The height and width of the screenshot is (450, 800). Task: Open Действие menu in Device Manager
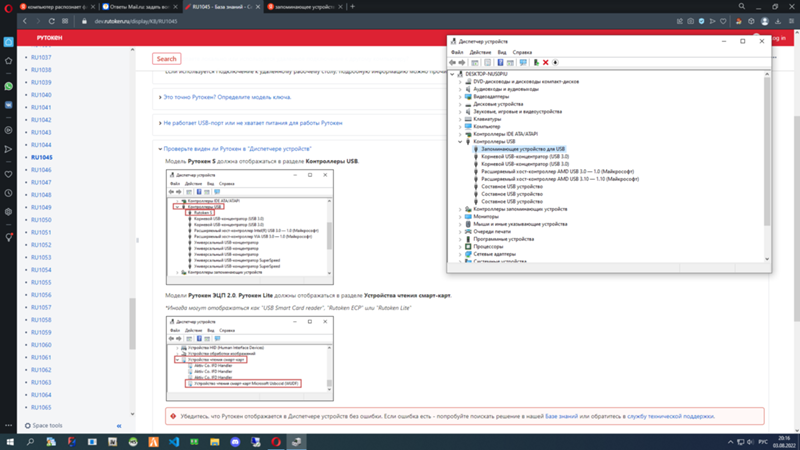tap(480, 52)
